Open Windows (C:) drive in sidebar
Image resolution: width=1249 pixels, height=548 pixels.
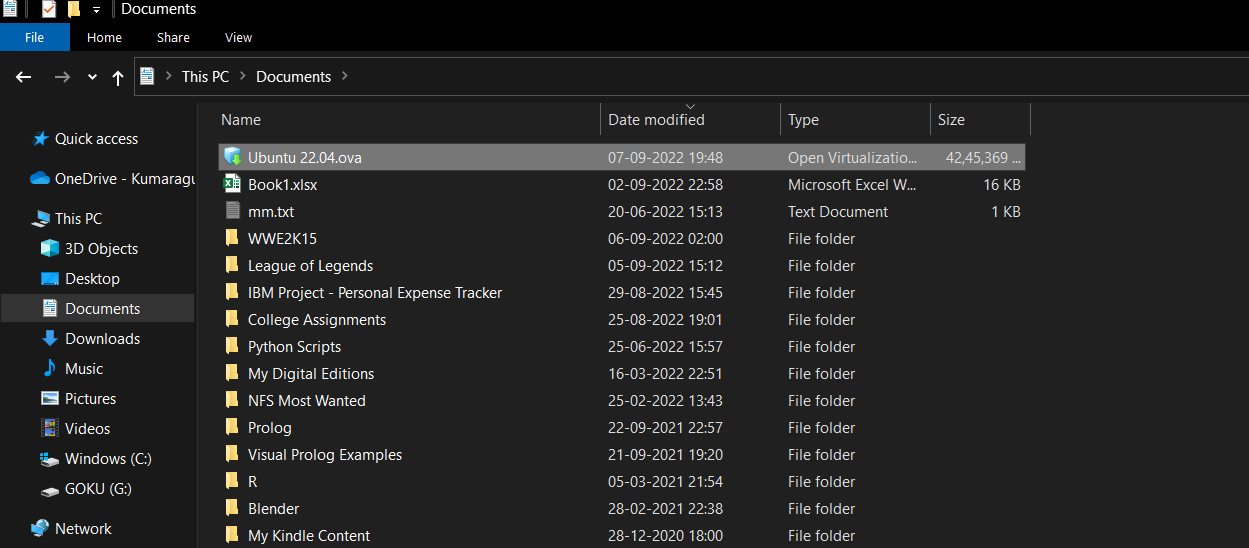click(108, 458)
